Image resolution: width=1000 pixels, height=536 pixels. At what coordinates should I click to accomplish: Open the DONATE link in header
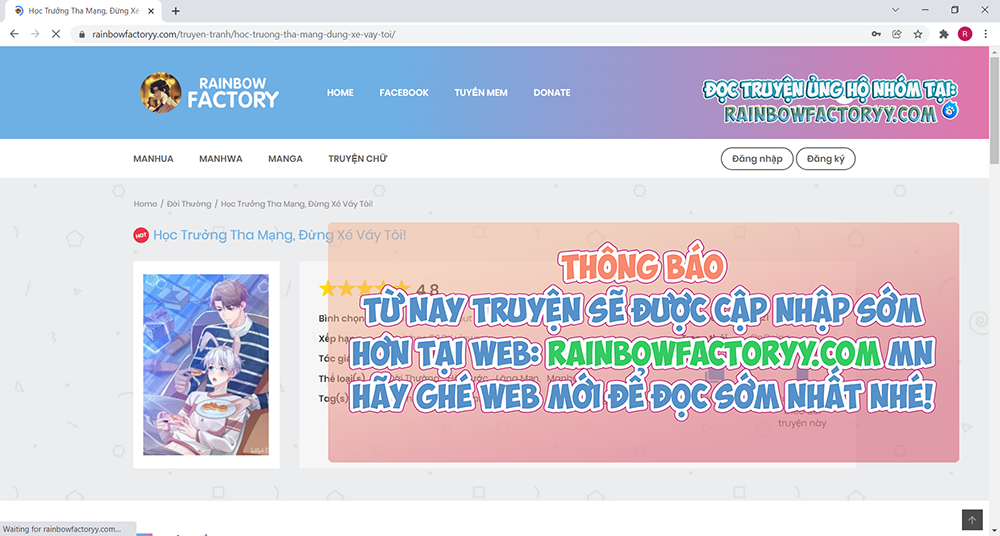click(551, 92)
